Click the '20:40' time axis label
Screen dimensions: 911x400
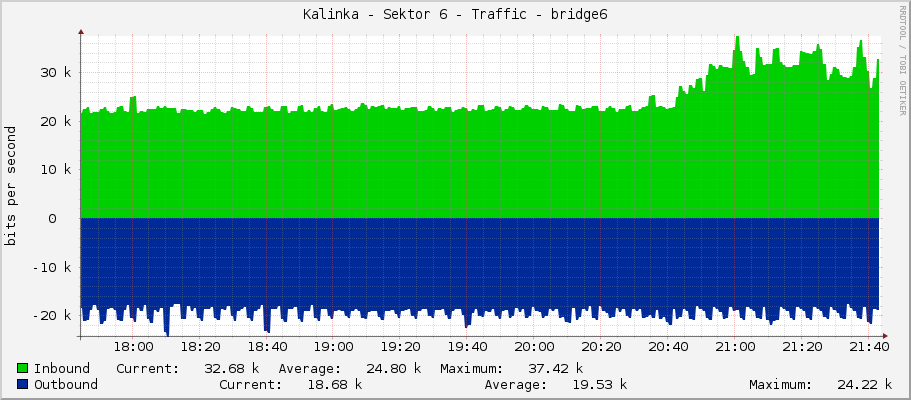coord(669,347)
